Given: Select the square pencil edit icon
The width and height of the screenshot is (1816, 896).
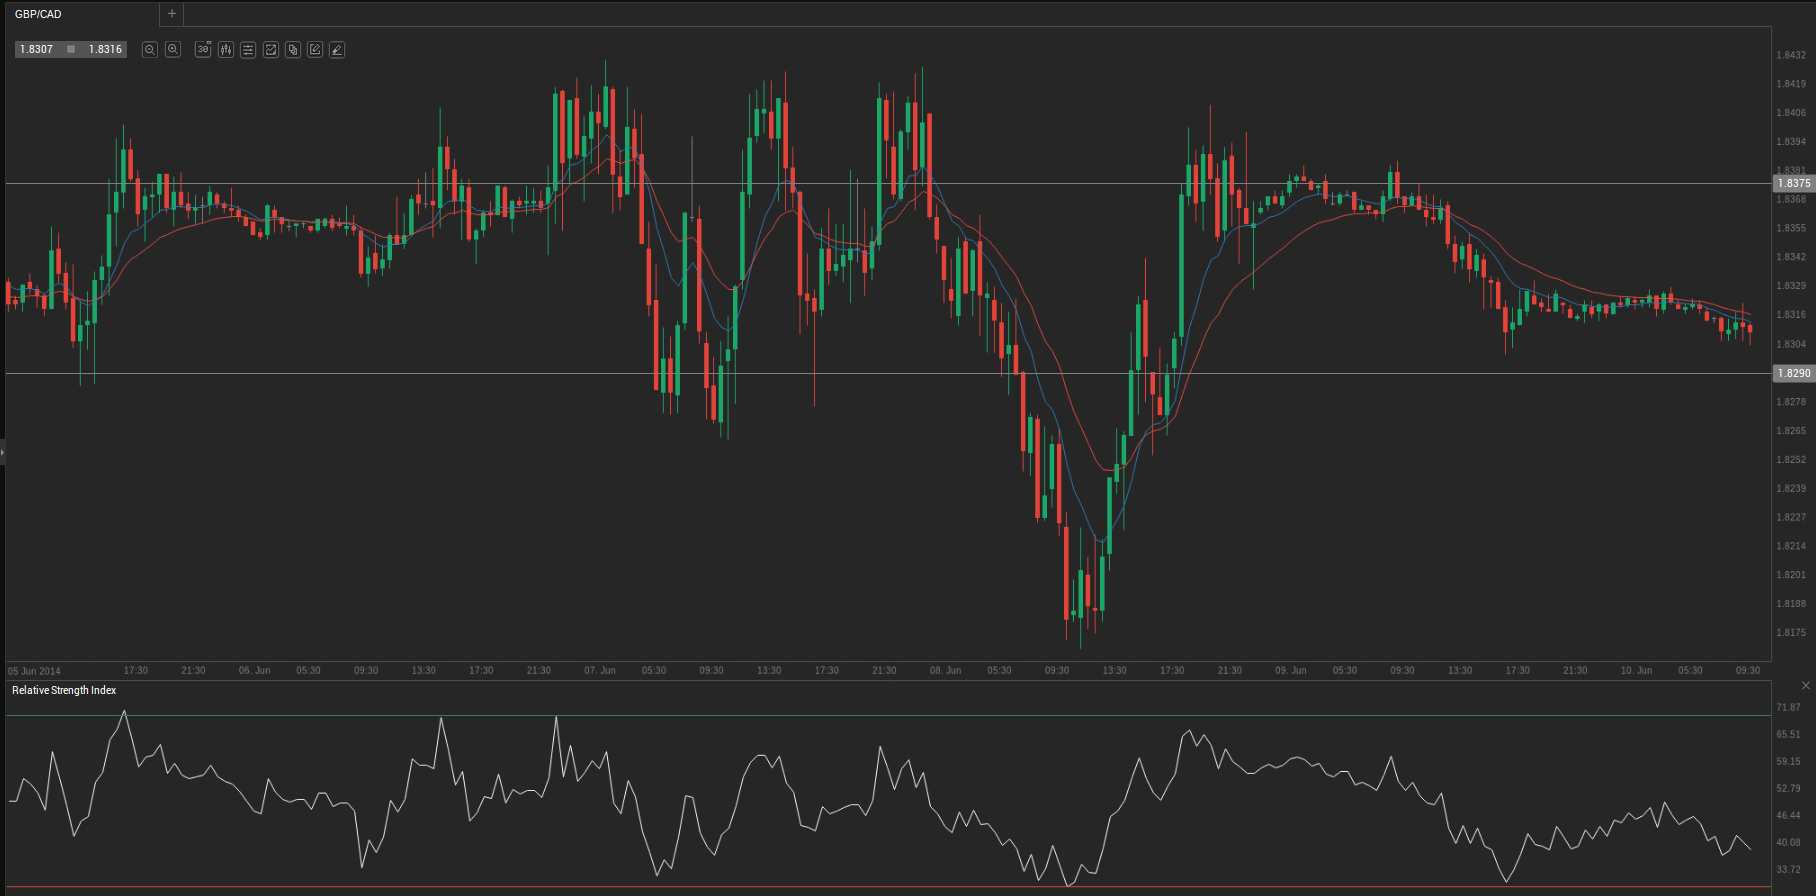Looking at the screenshot, I should [315, 49].
